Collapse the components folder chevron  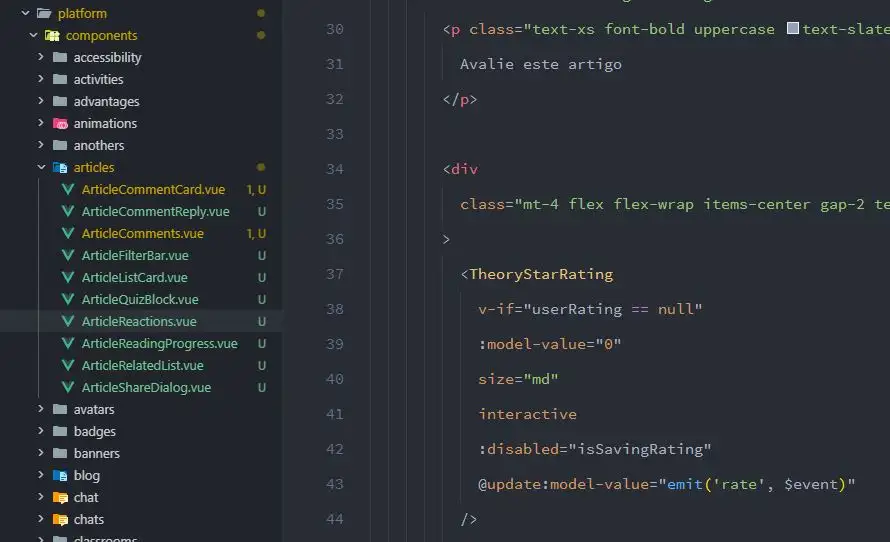tap(33, 35)
